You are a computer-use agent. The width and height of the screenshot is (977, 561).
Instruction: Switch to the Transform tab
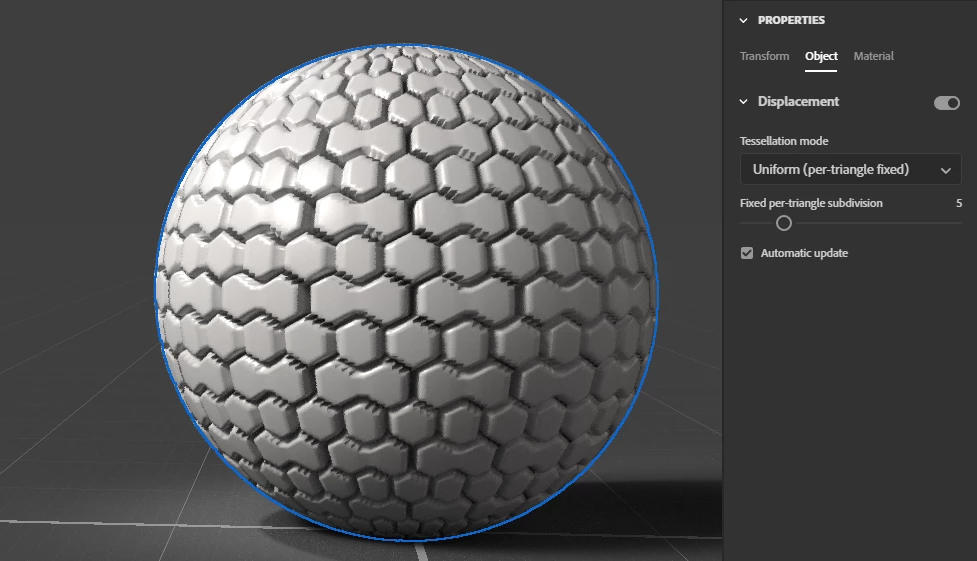[x=765, y=56]
